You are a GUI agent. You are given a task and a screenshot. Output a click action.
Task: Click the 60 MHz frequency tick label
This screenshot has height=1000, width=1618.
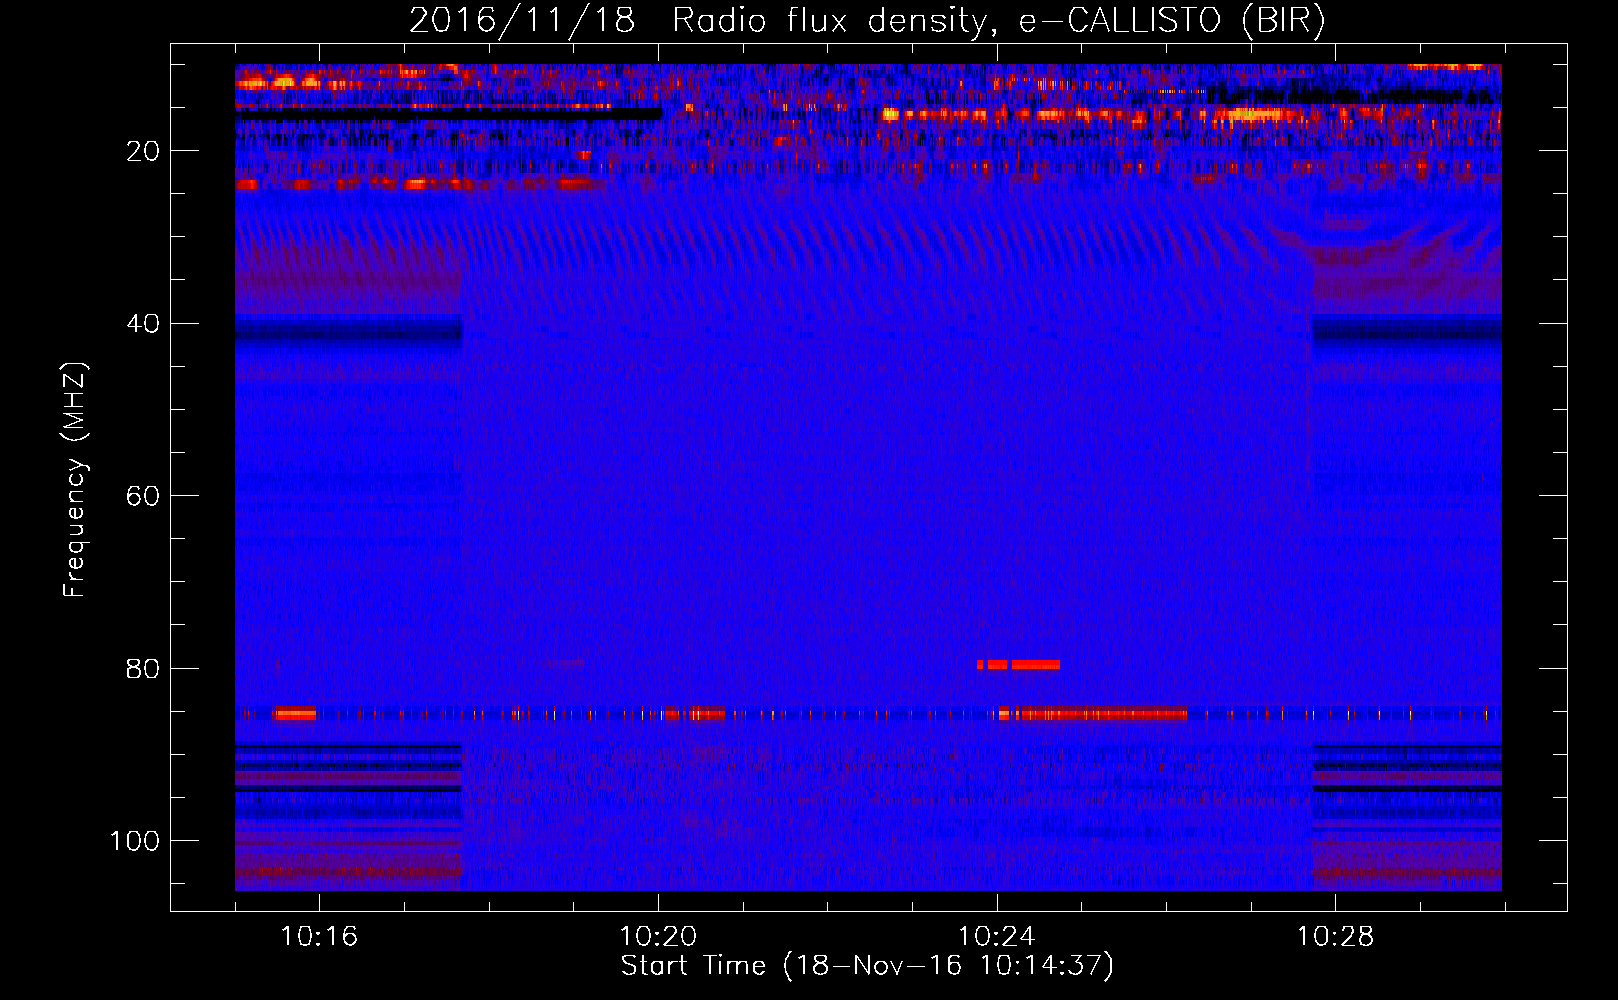[143, 496]
